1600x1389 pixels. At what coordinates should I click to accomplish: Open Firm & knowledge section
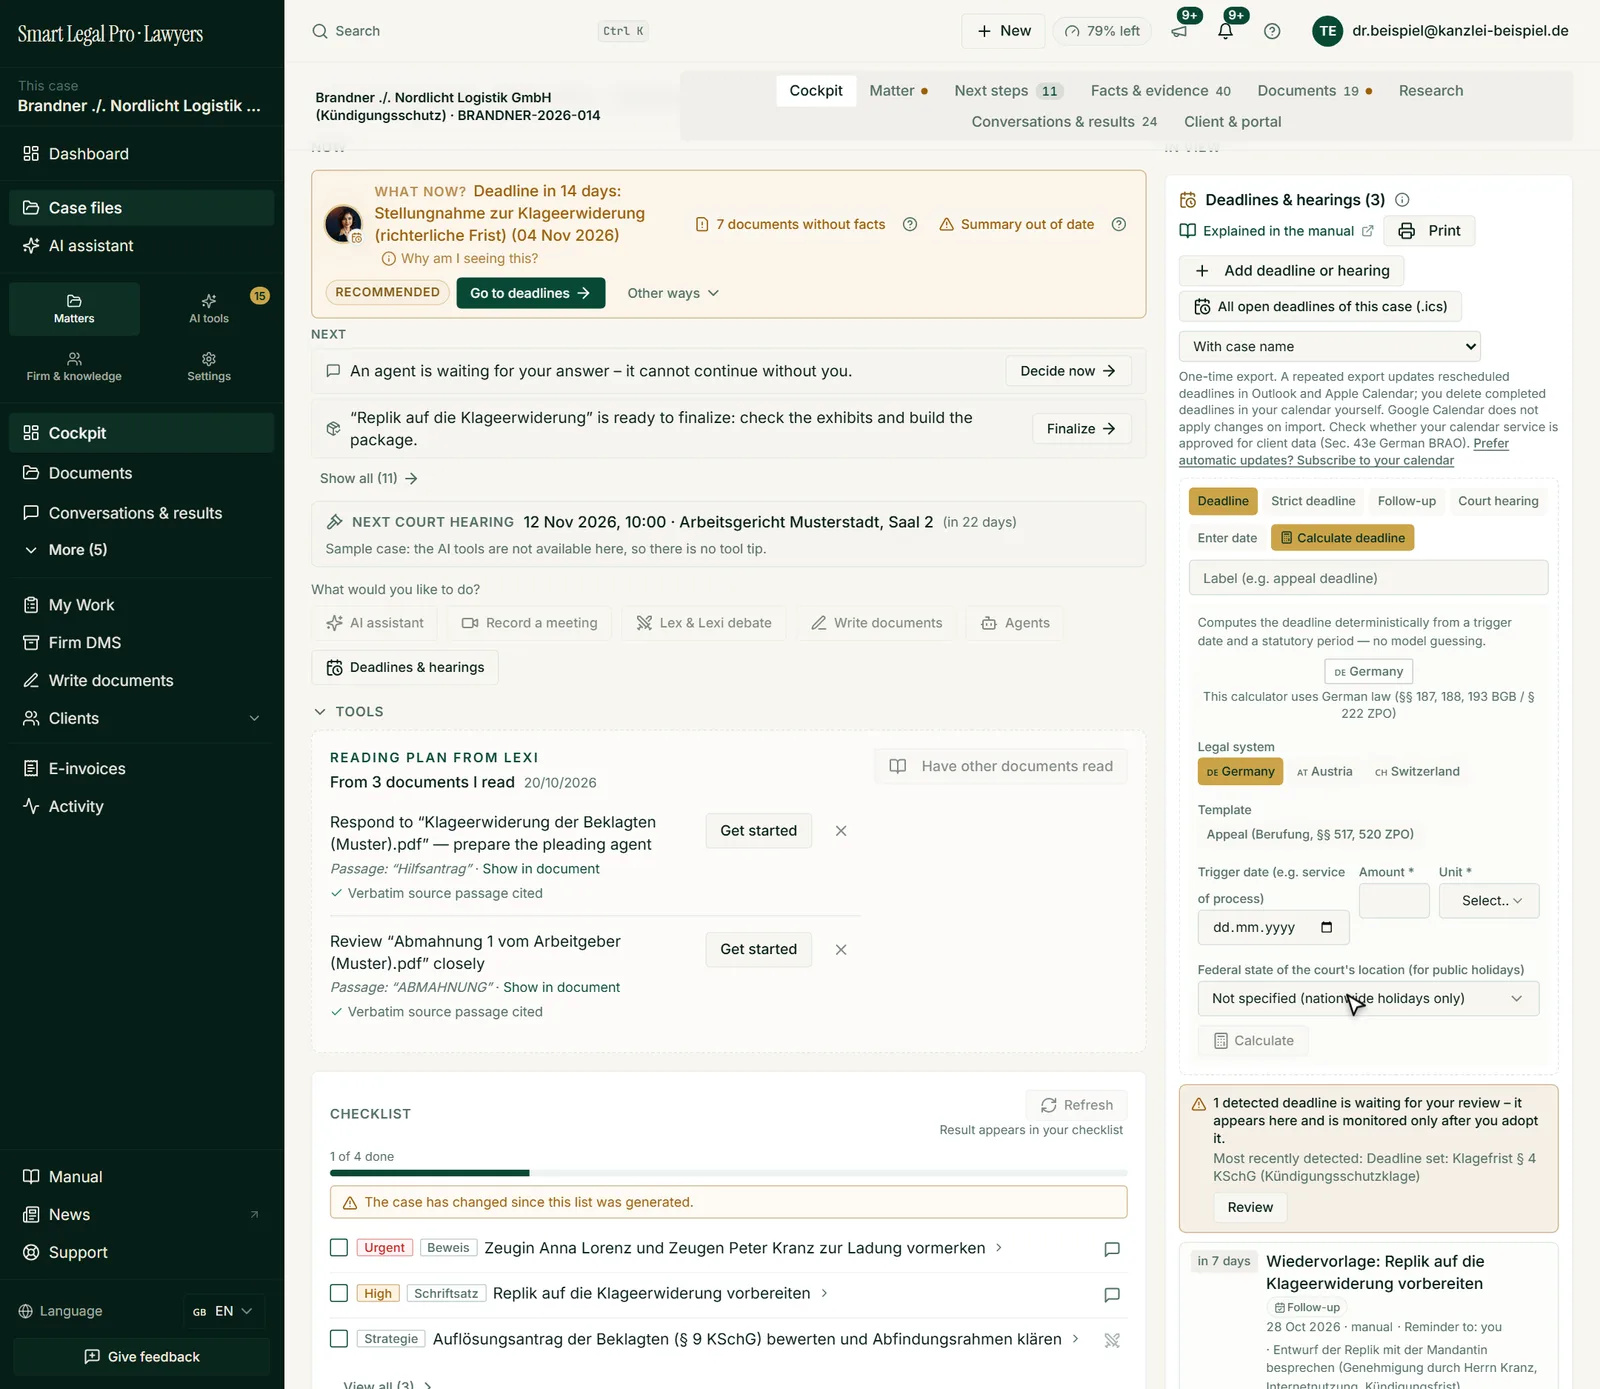click(74, 366)
